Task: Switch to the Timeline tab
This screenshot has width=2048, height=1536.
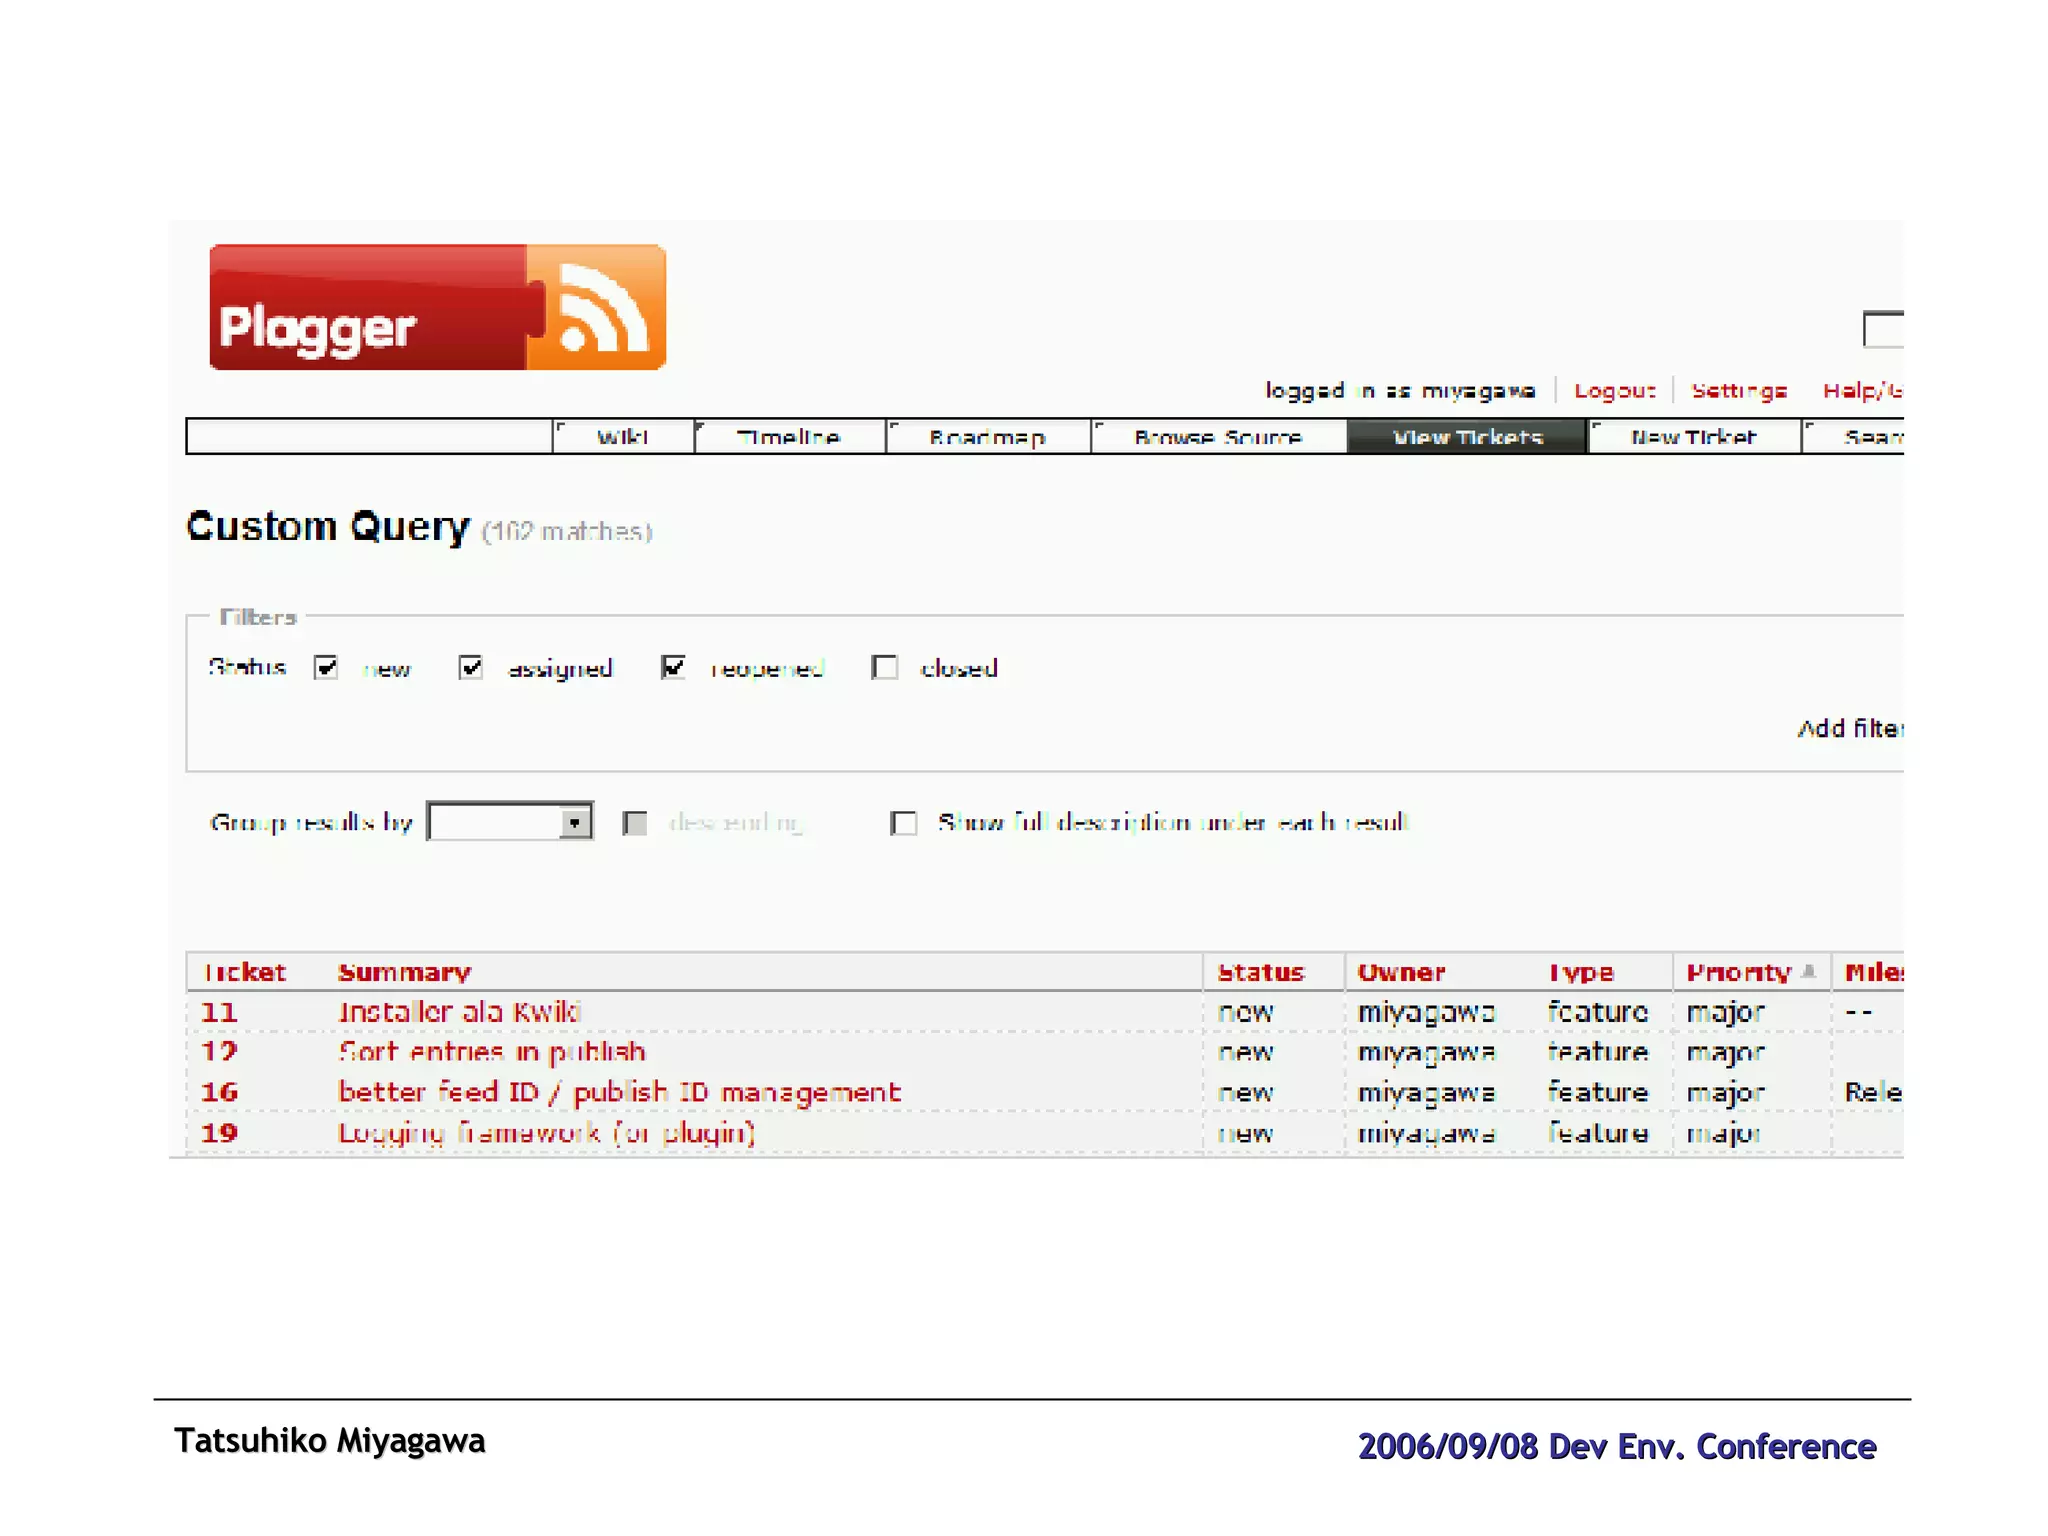Action: tap(788, 437)
